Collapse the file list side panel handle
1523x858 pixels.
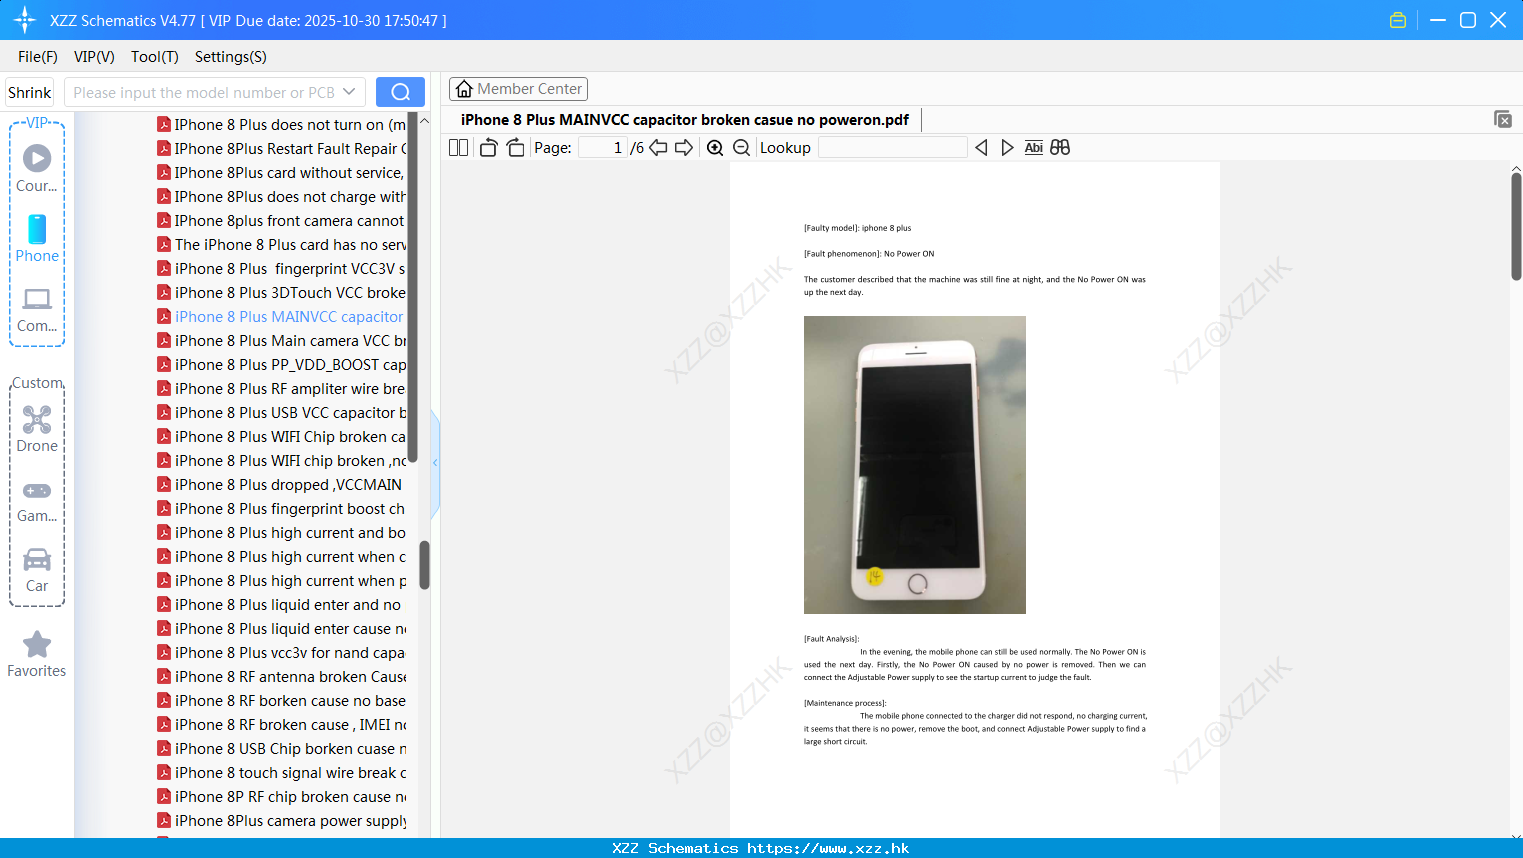pos(435,463)
